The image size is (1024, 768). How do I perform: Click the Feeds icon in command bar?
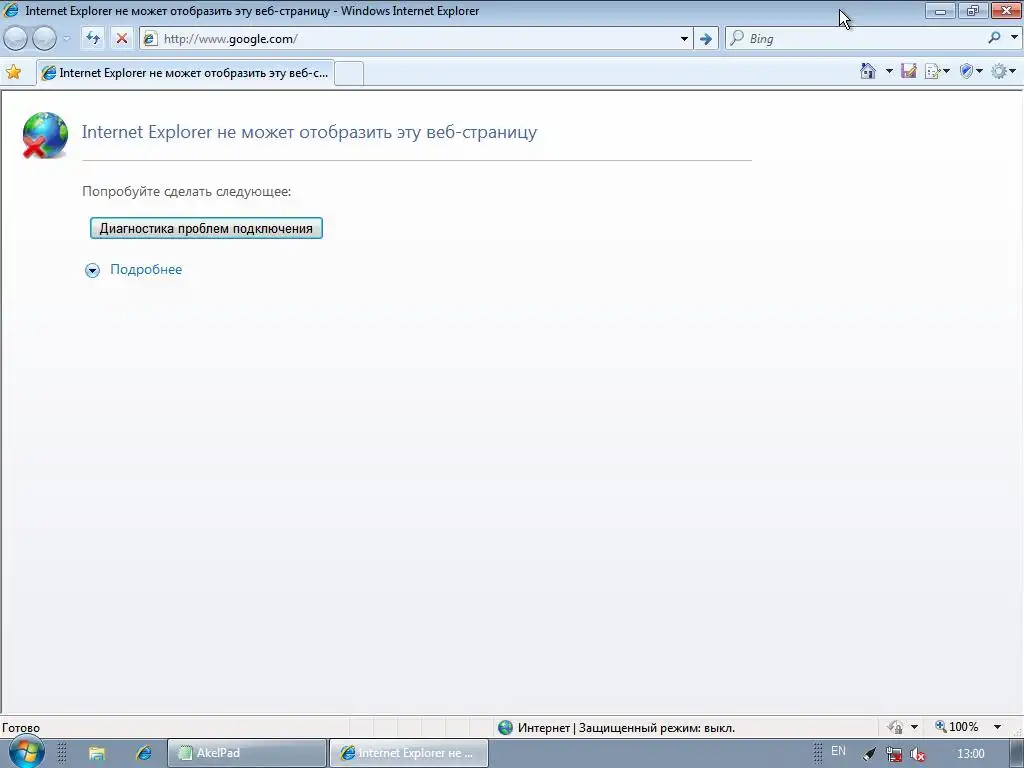[908, 71]
